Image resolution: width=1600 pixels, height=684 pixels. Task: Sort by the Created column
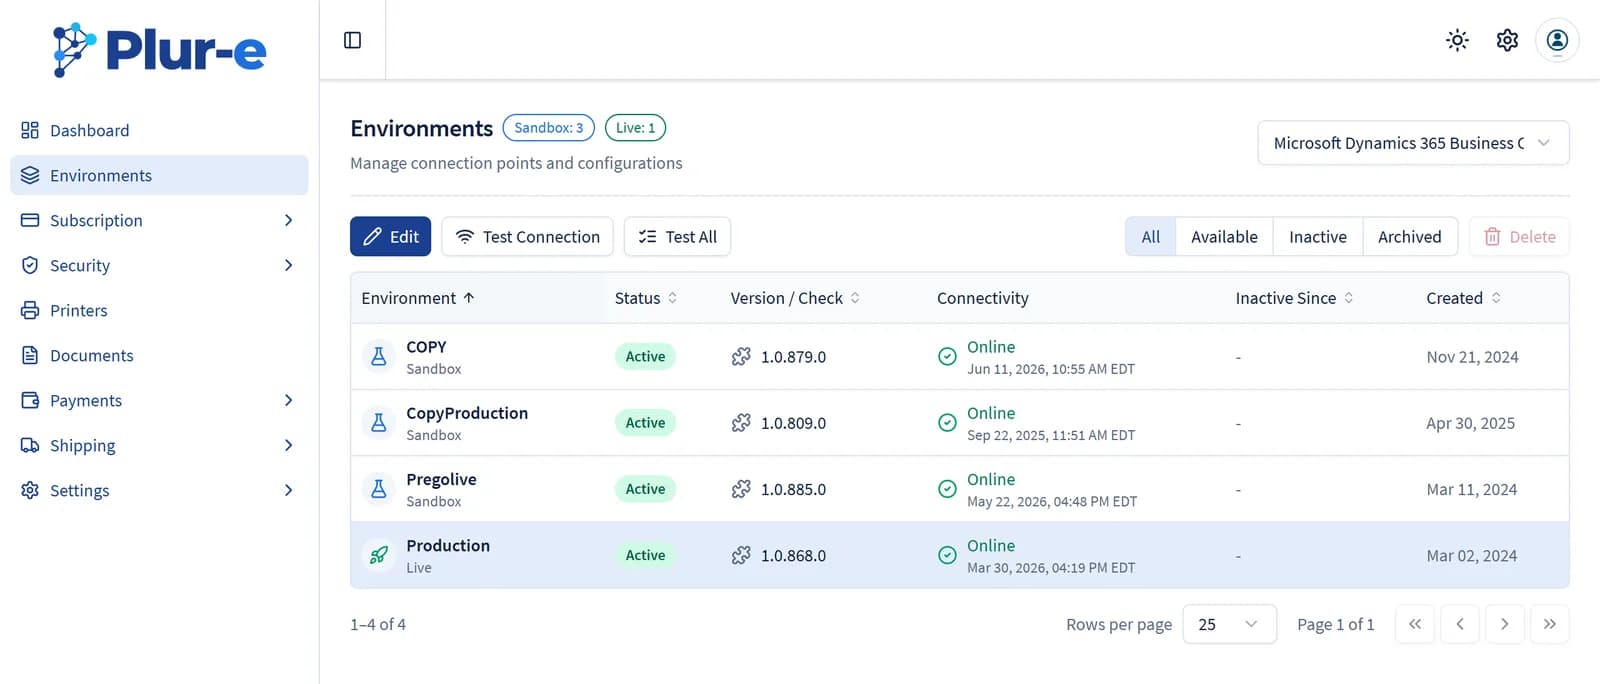tap(1463, 298)
